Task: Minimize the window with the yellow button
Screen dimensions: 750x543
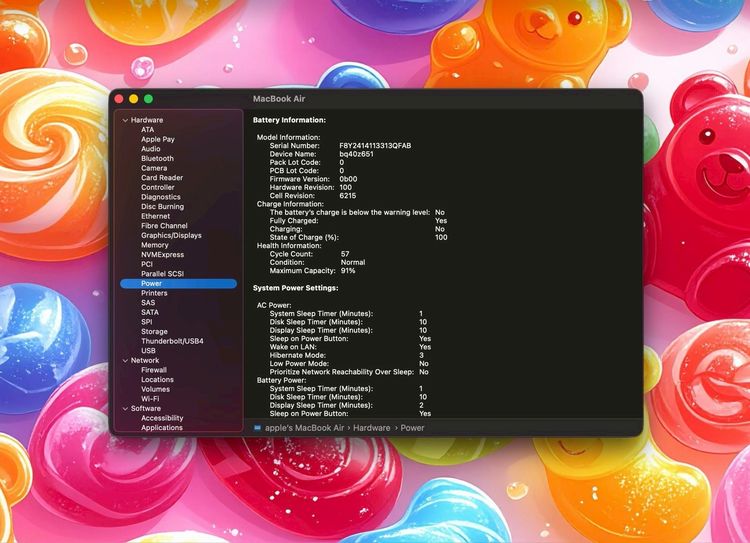Action: (133, 99)
